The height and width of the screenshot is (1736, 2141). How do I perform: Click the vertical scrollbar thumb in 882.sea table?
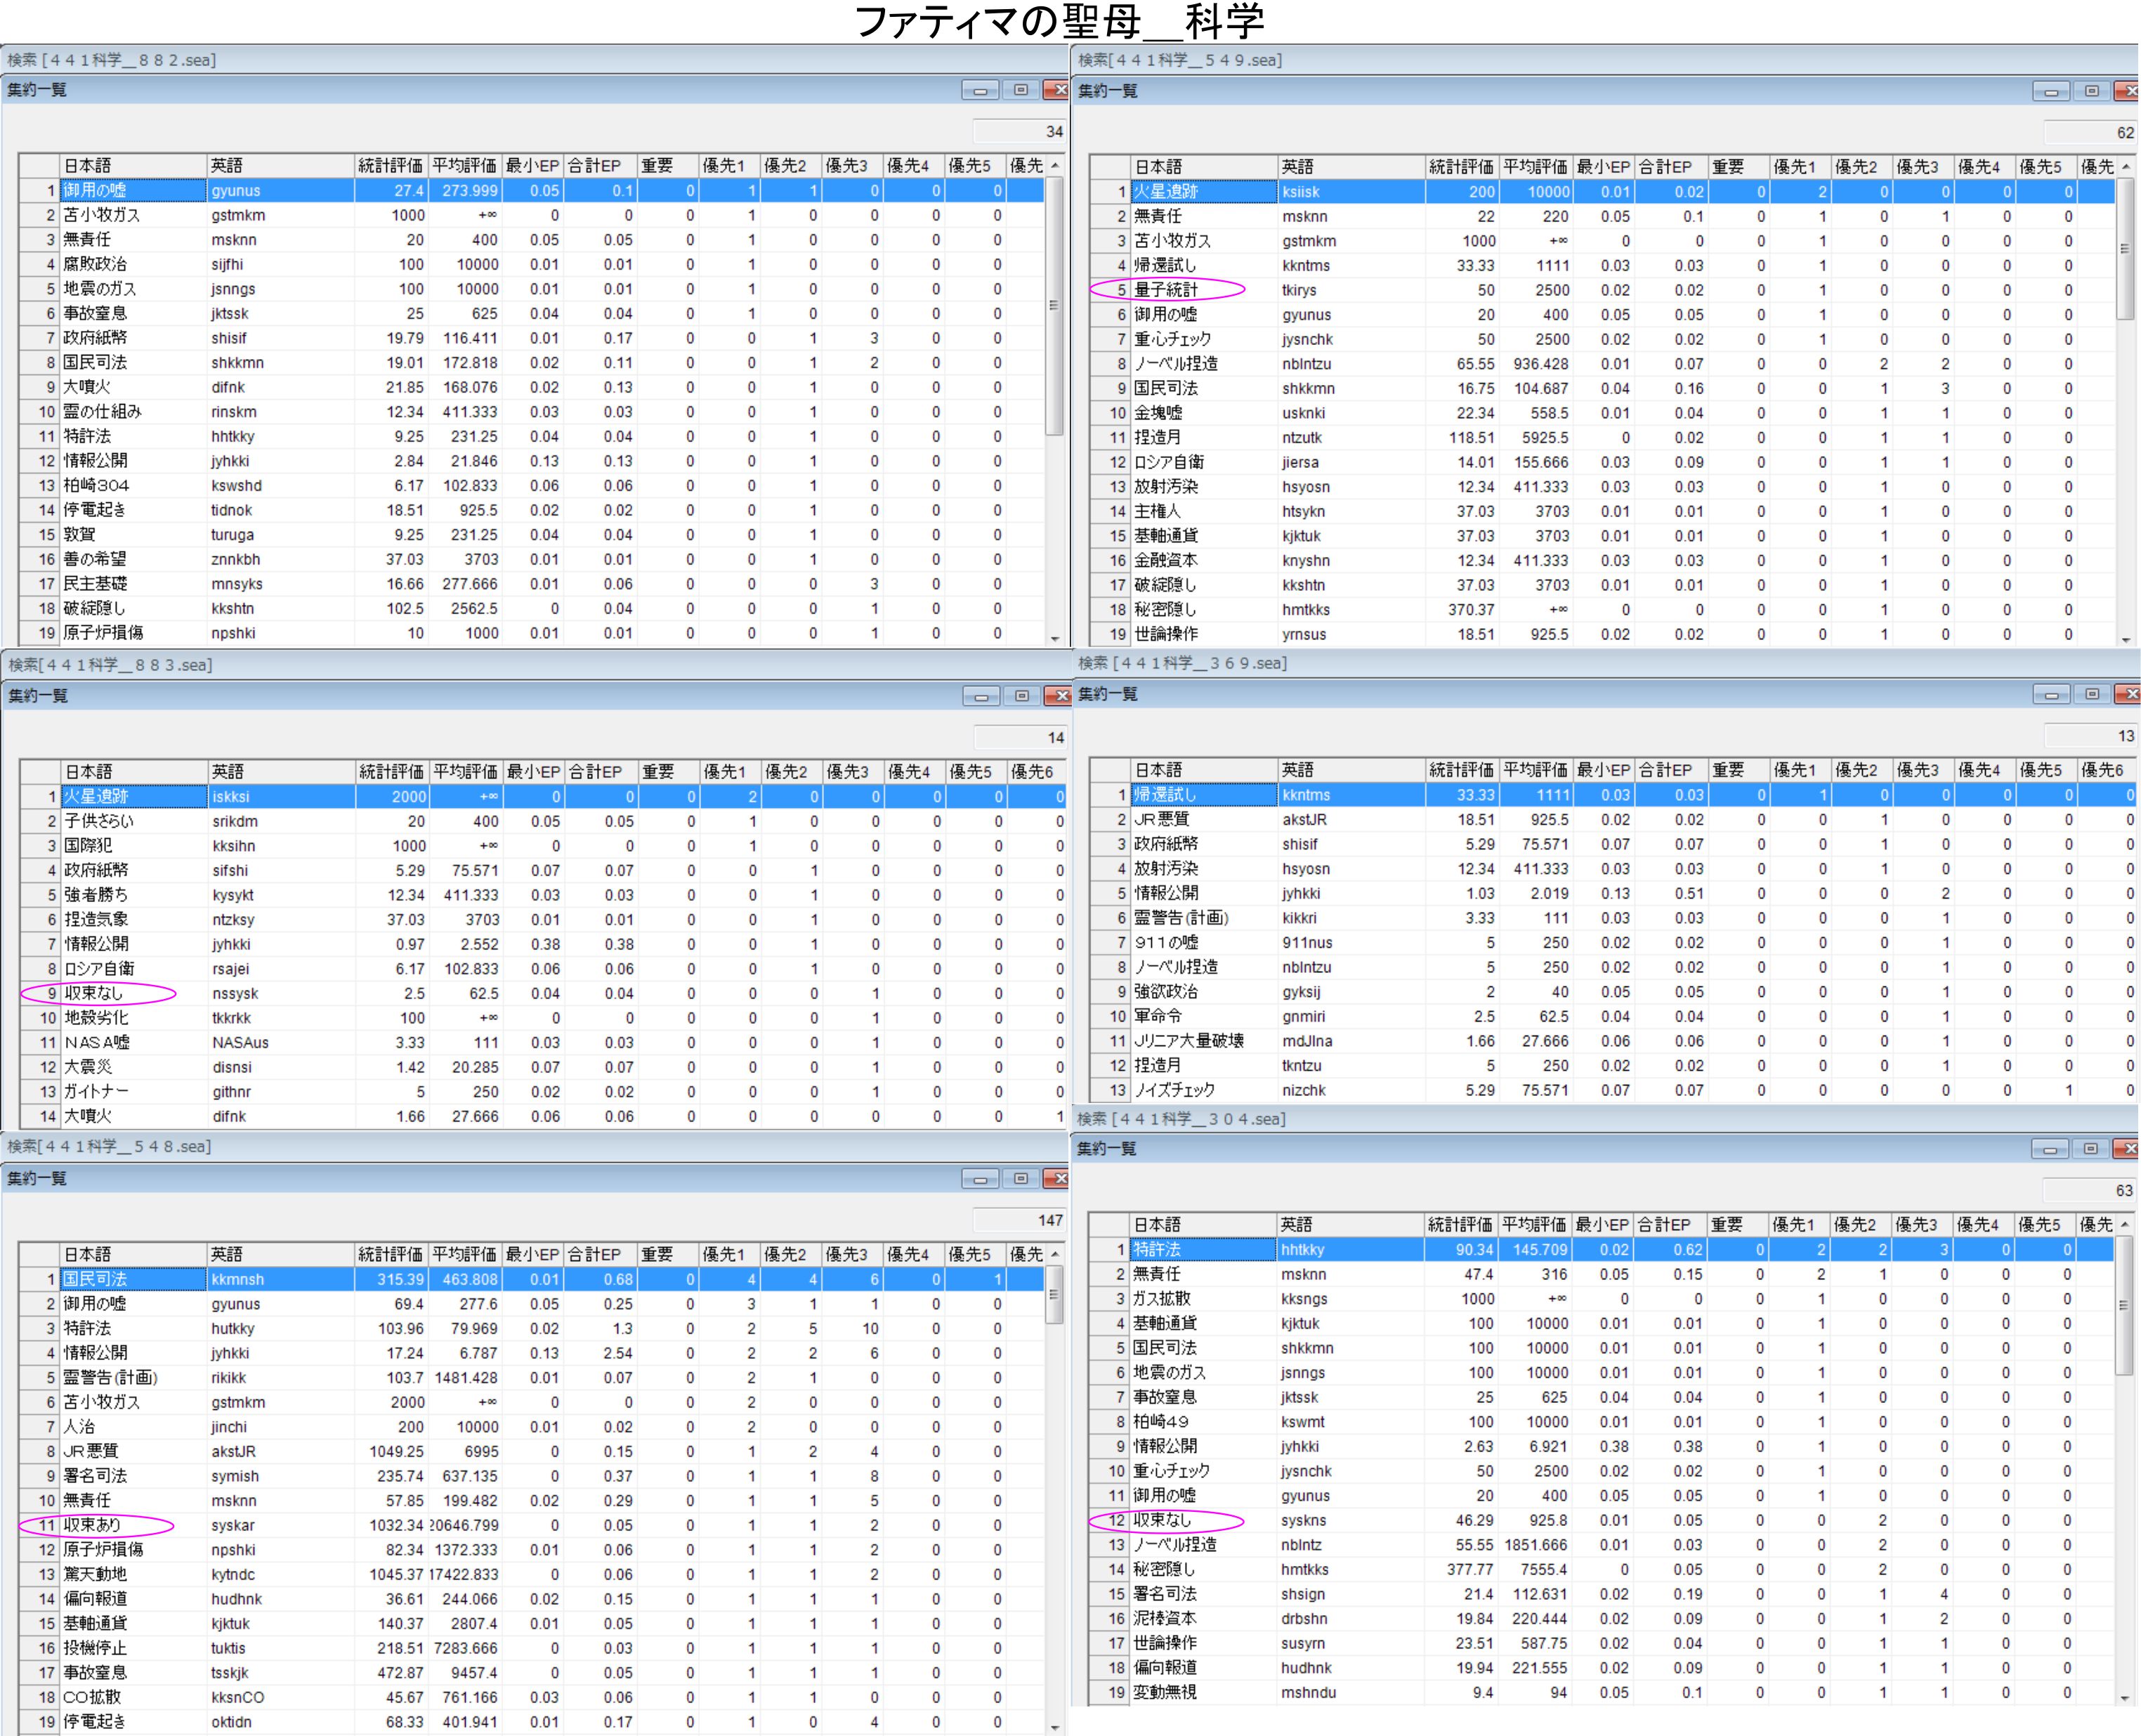coord(1054,306)
